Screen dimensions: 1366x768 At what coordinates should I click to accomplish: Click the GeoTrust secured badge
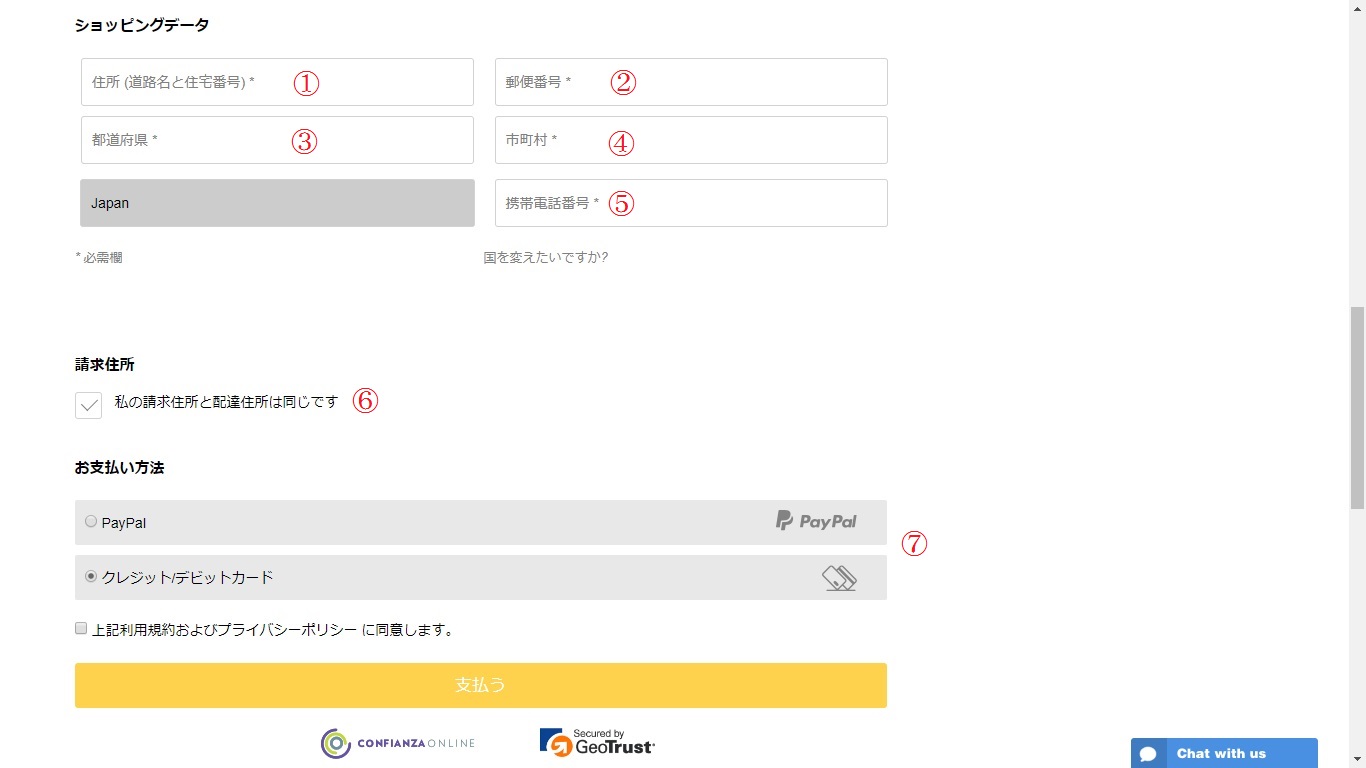pos(597,742)
